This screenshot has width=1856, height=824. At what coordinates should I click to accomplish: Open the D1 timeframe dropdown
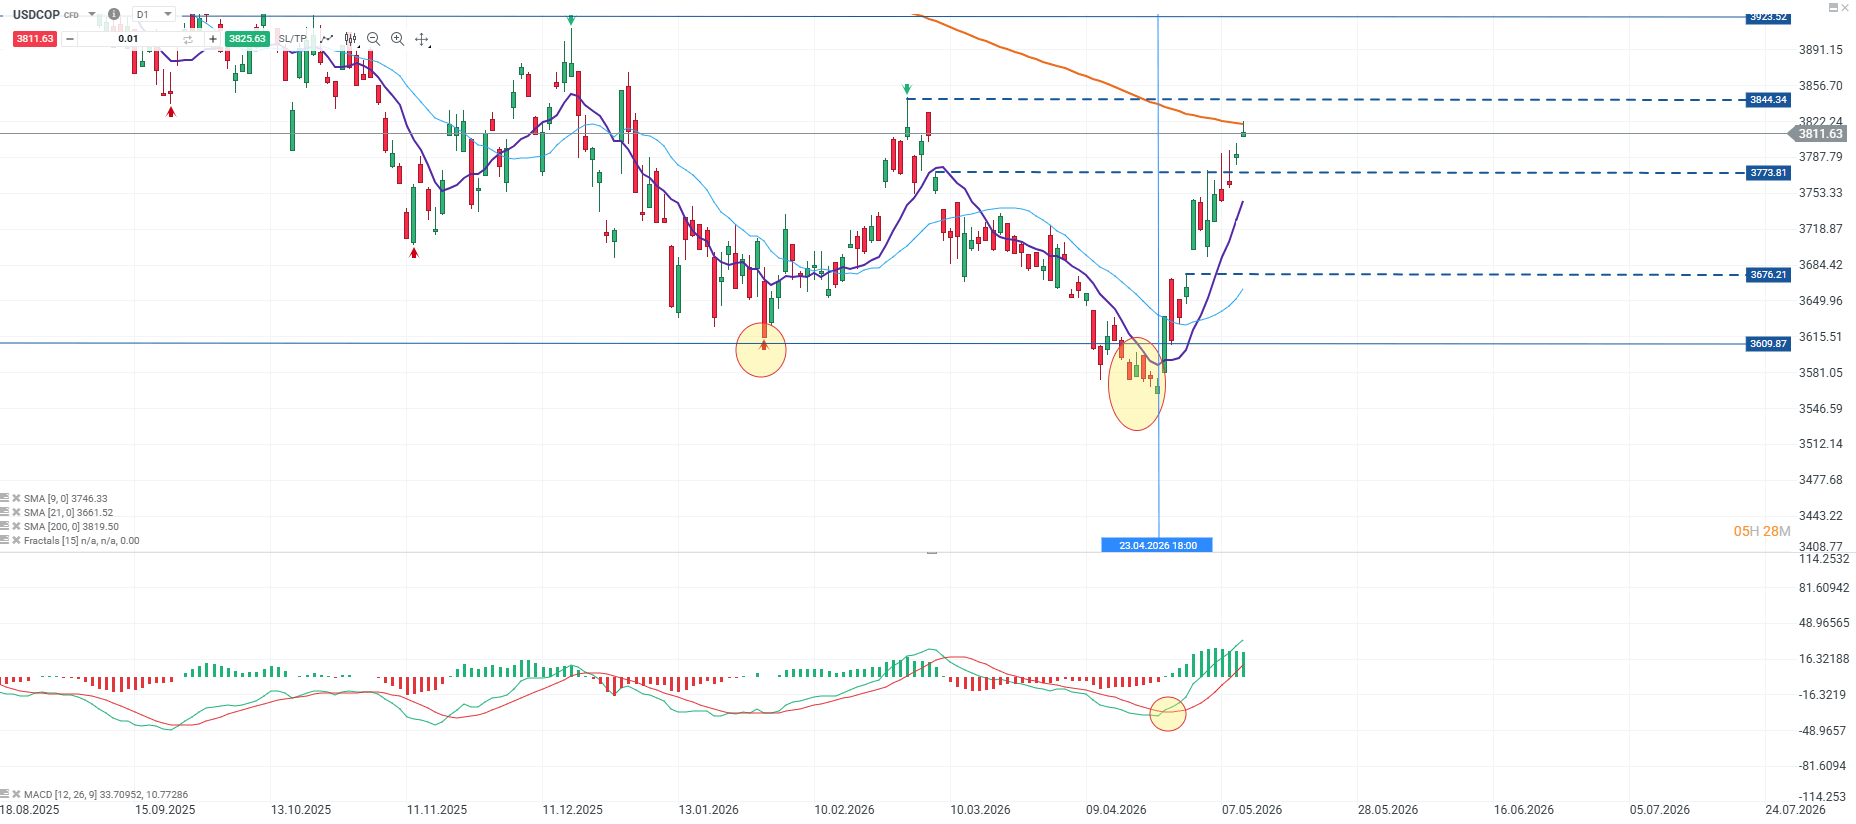click(154, 14)
